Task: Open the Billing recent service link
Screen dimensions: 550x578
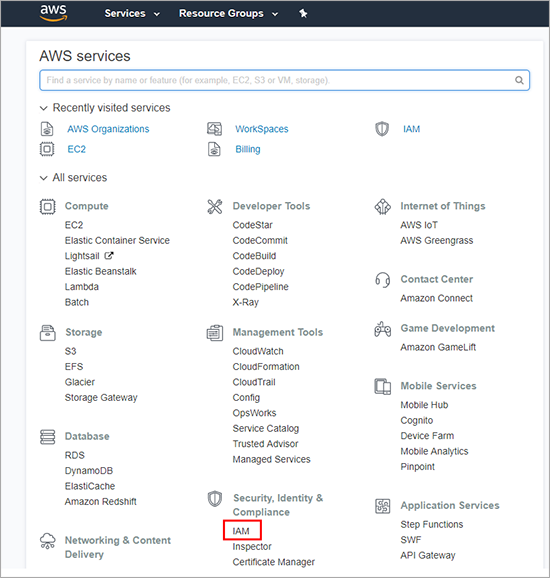Action: pyautogui.click(x=248, y=149)
